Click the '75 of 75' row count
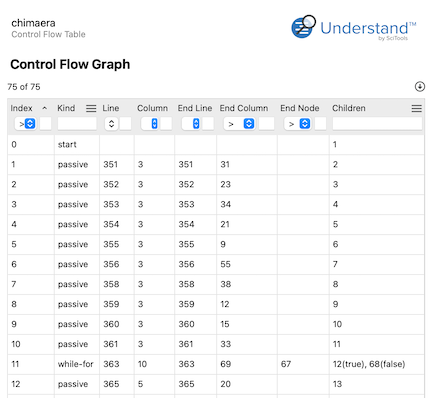Viewport: 432px width, 398px height. pos(24,87)
